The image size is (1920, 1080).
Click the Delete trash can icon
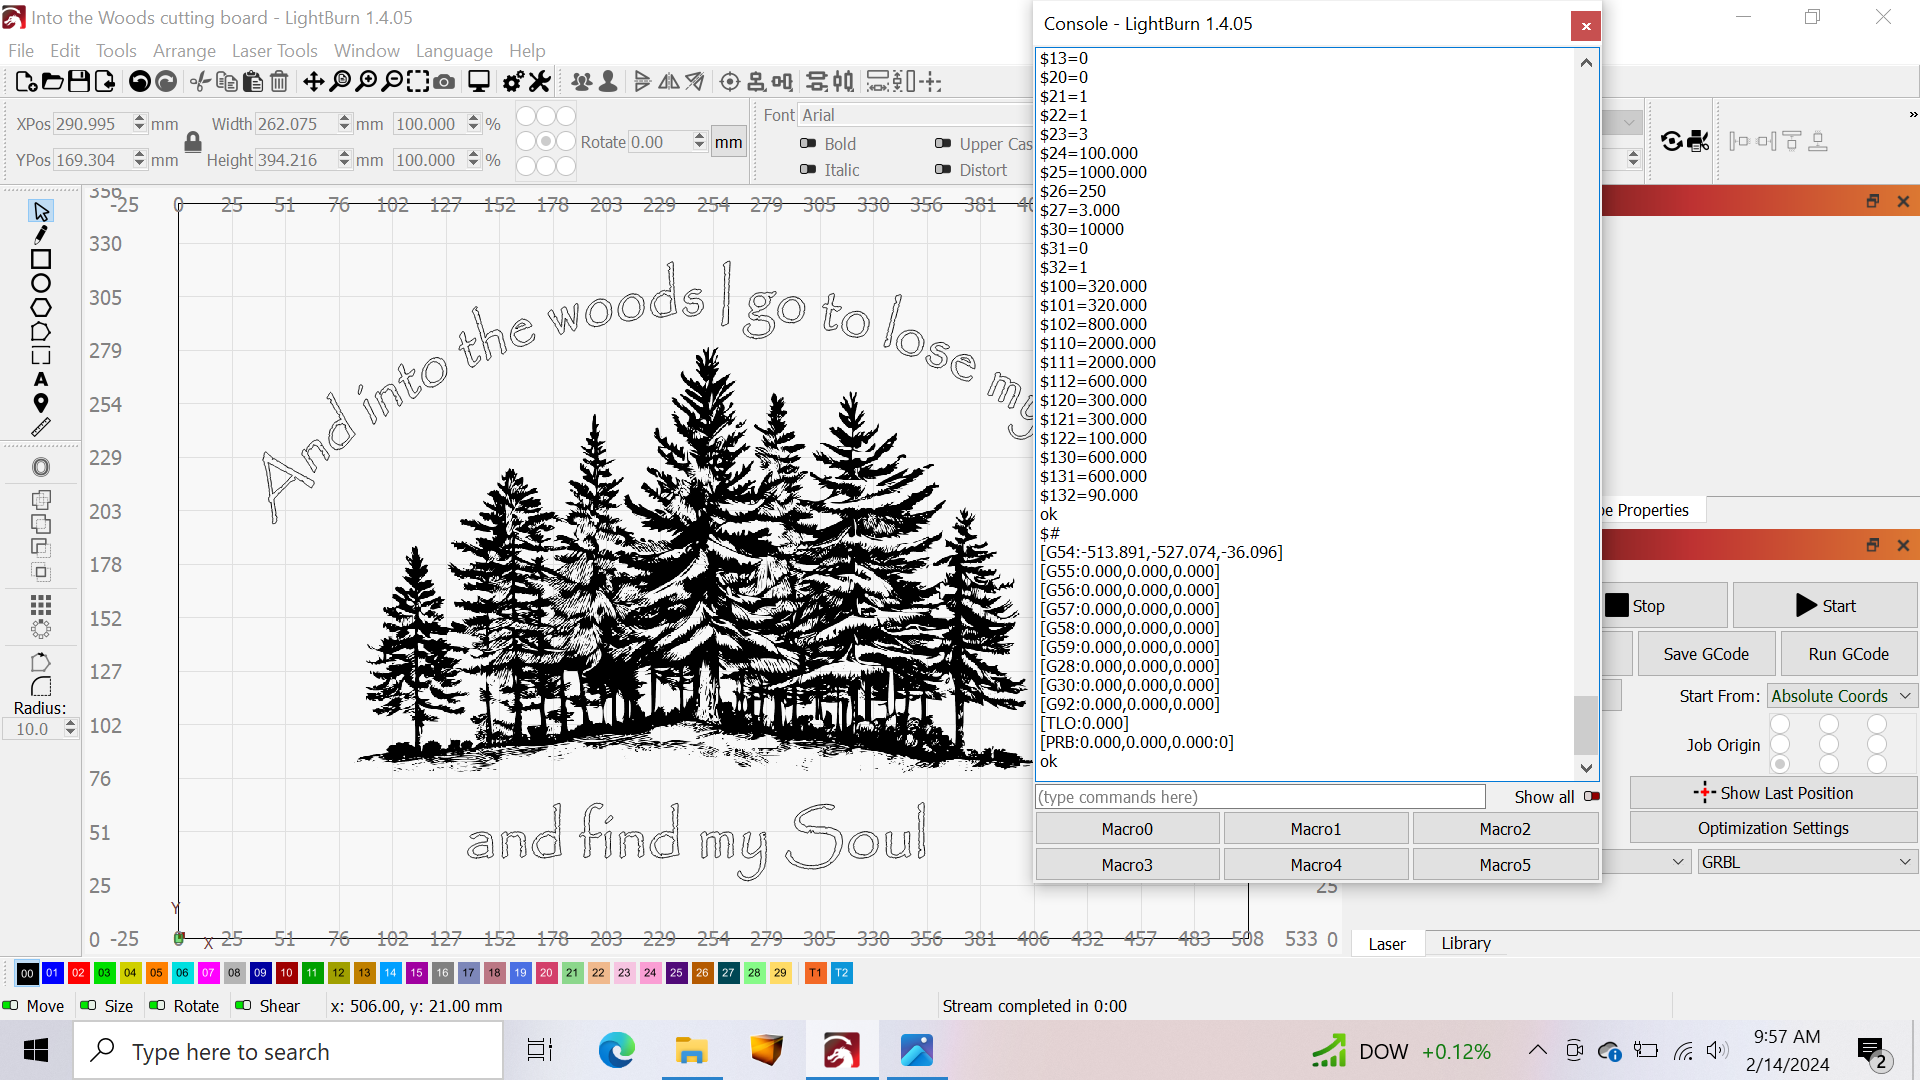click(279, 82)
